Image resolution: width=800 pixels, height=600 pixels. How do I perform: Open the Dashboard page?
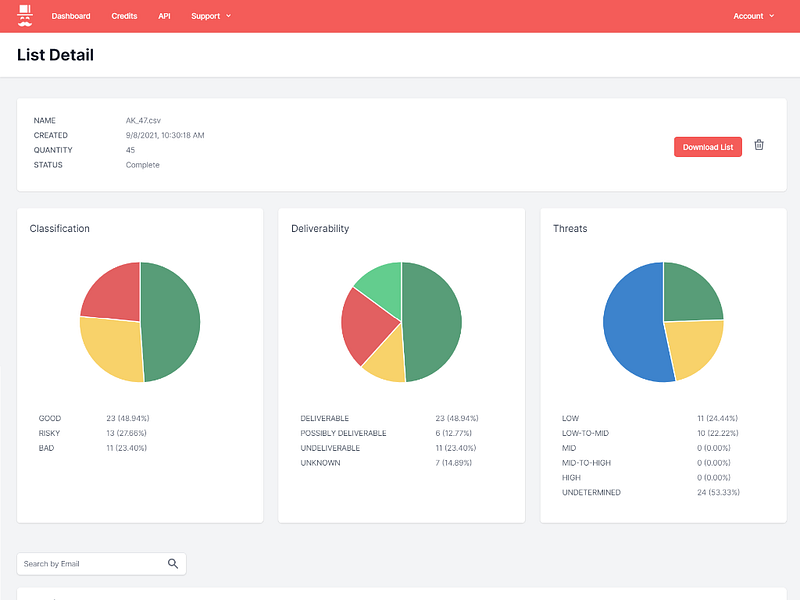point(71,16)
